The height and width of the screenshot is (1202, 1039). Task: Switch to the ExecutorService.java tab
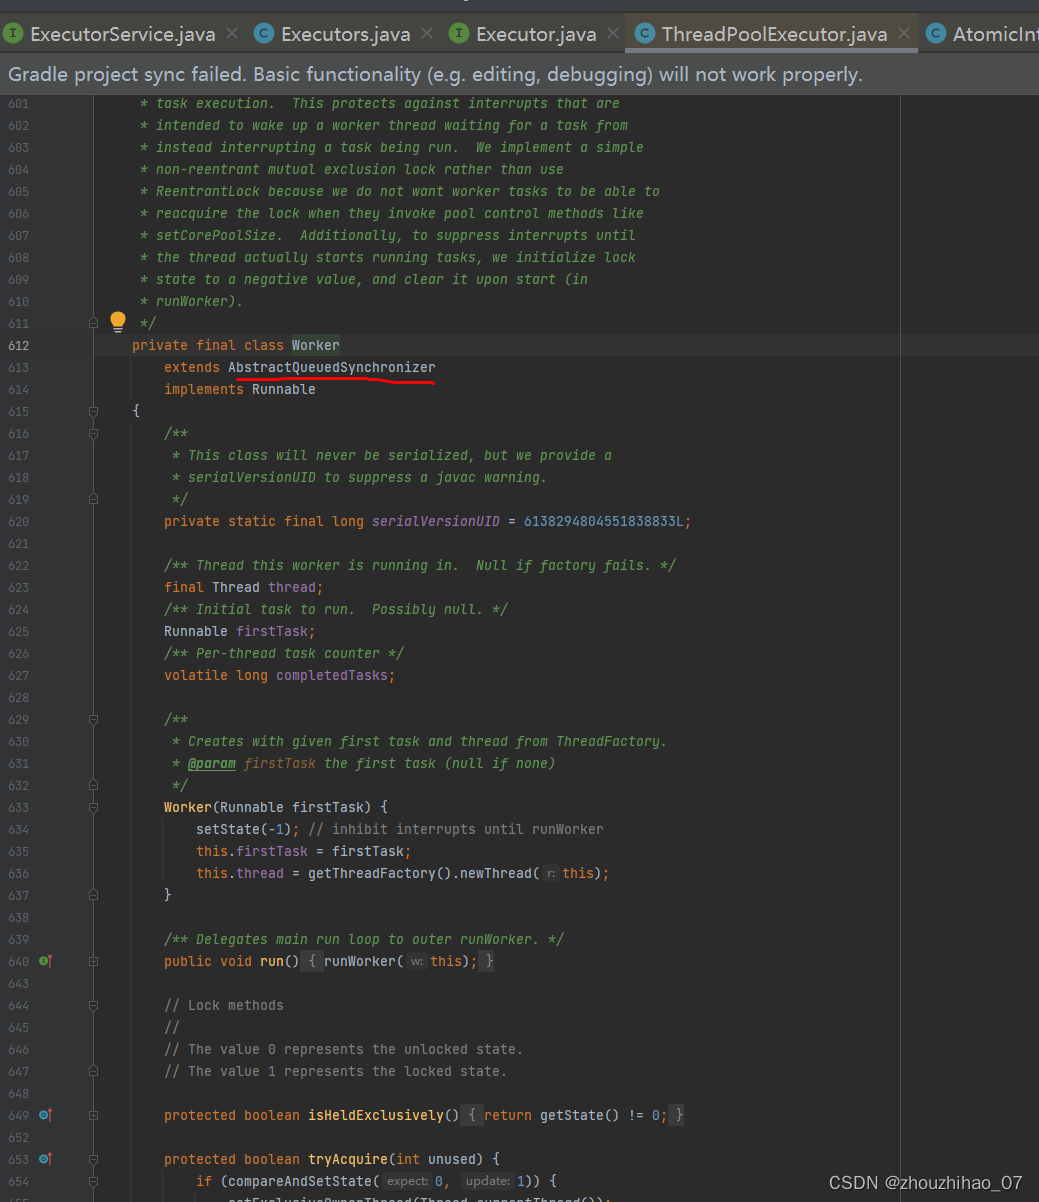tap(122, 34)
